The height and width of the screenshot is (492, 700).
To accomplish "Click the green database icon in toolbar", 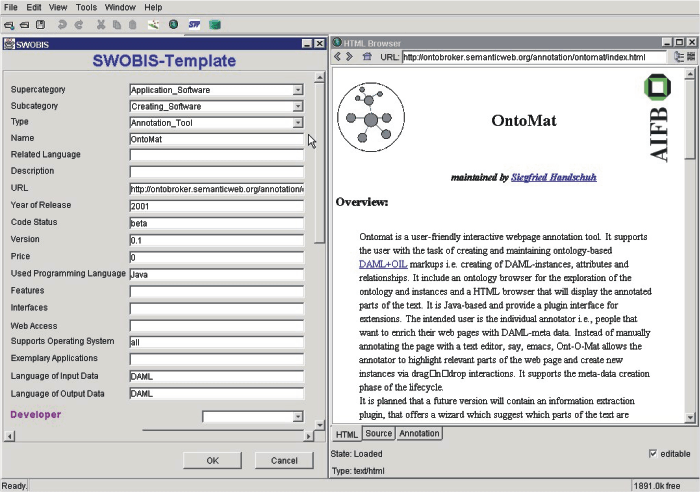I will coord(215,23).
